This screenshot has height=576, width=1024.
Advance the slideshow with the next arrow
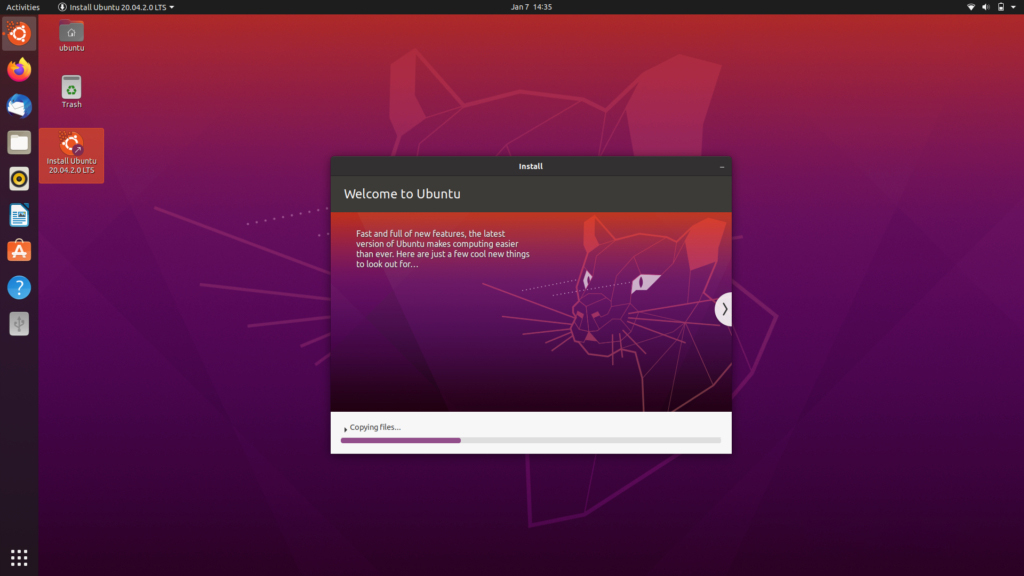724,309
